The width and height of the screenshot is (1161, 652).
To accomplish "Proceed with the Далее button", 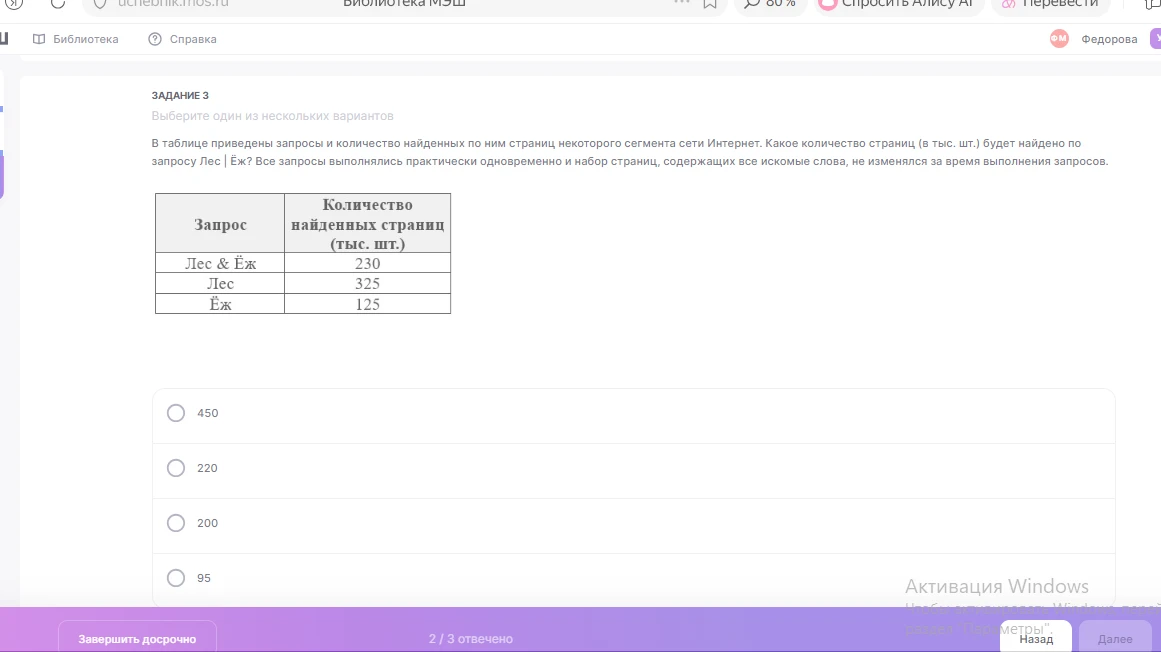I will click(x=1115, y=638).
